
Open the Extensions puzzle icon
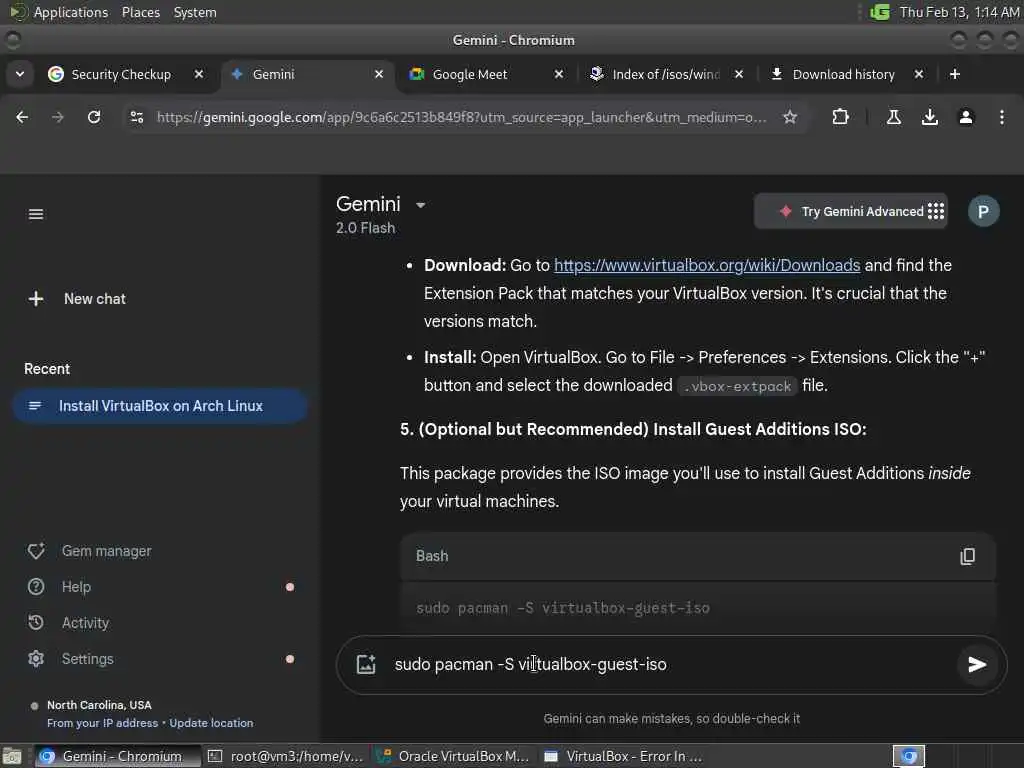[840, 117]
